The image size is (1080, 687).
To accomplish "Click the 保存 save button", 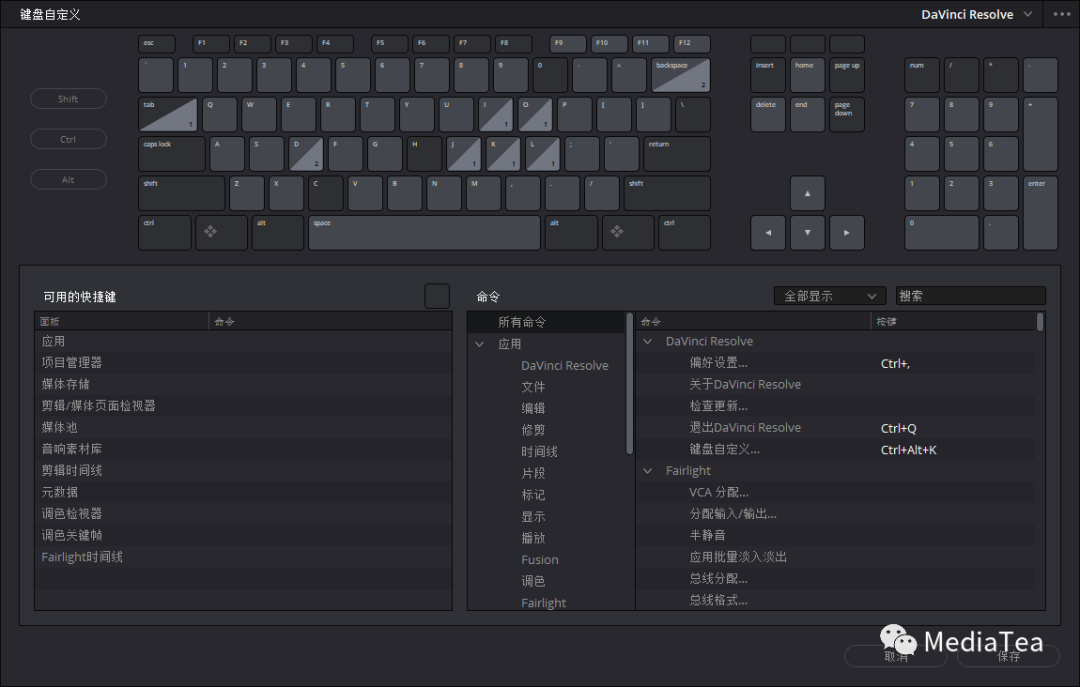I will pos(1008,656).
